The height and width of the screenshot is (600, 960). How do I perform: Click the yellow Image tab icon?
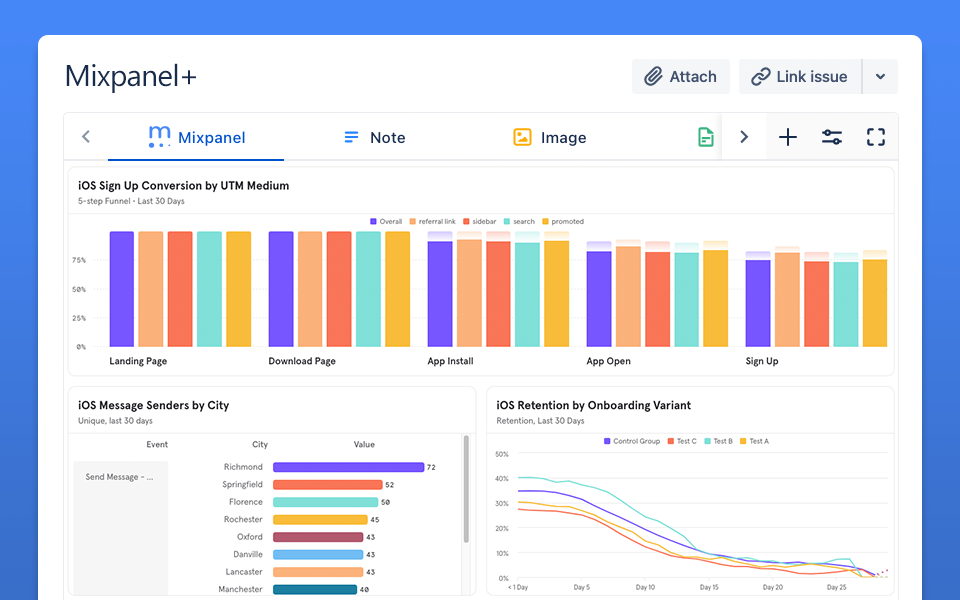click(522, 138)
